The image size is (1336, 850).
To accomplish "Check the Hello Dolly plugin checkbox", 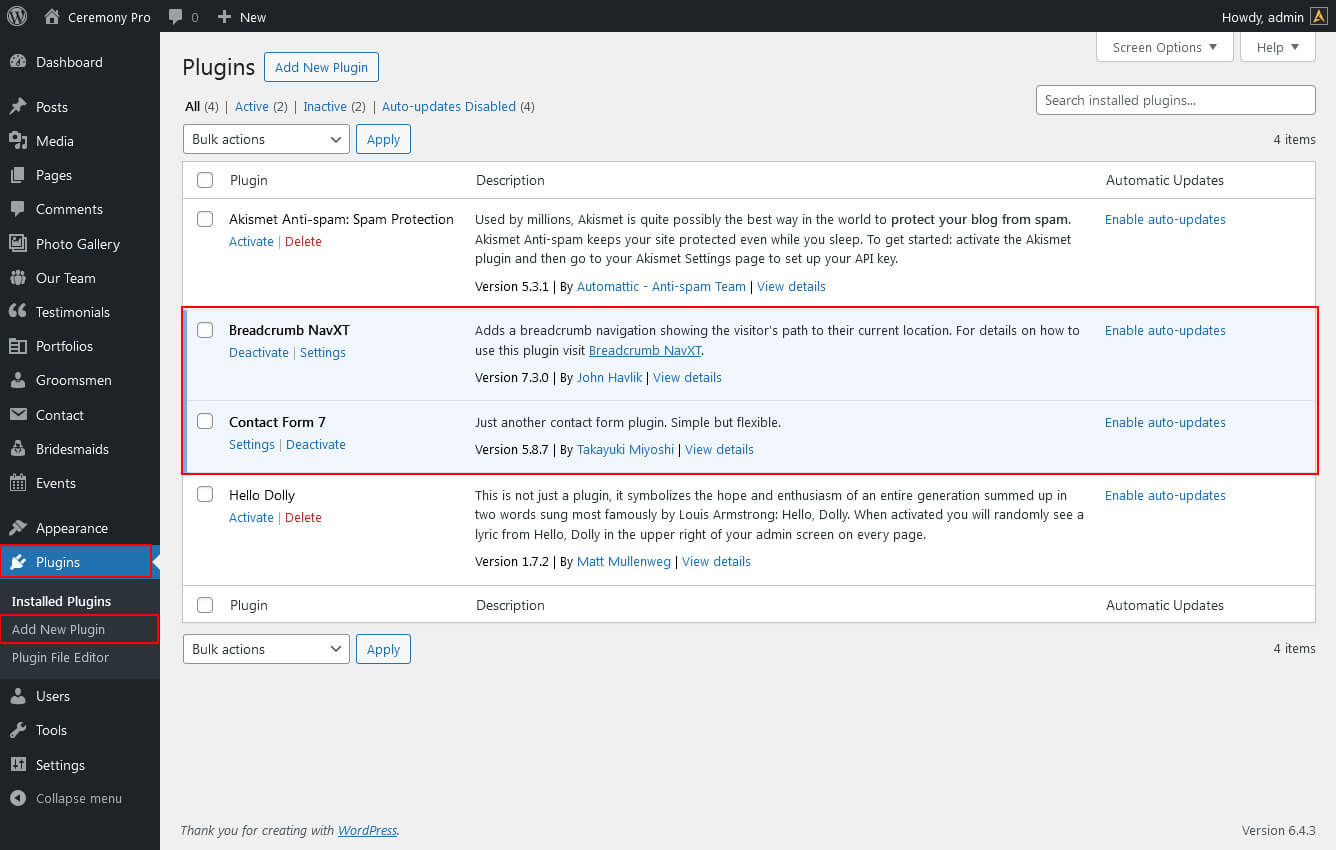I will (205, 494).
